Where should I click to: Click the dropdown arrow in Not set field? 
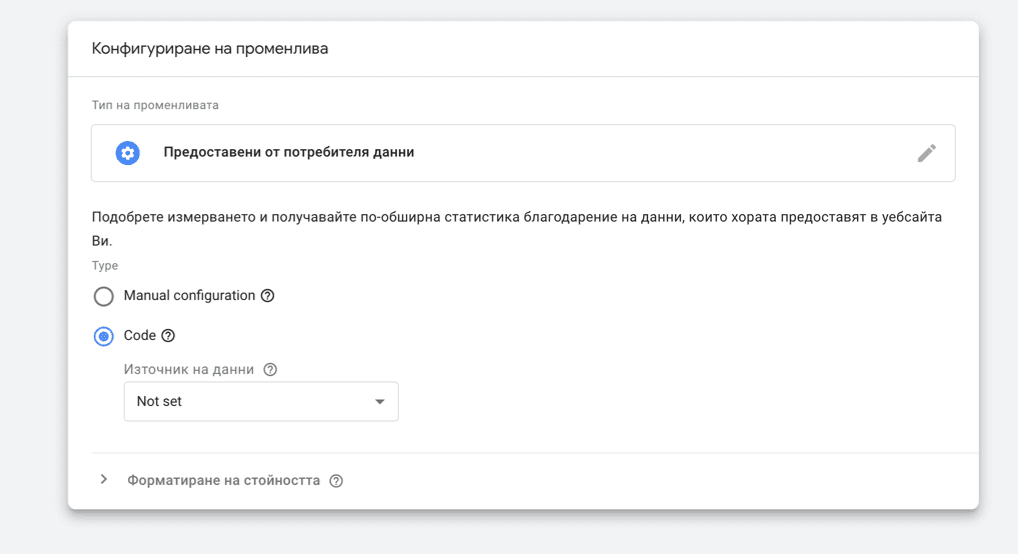pos(379,402)
